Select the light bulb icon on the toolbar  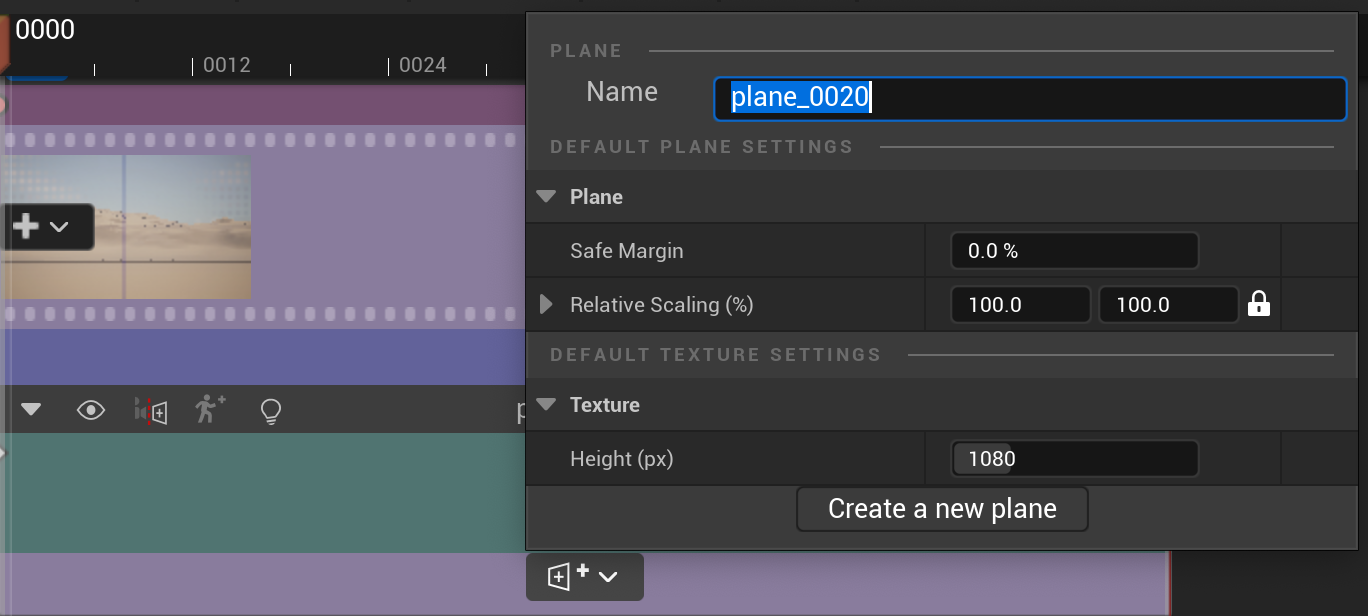[268, 410]
